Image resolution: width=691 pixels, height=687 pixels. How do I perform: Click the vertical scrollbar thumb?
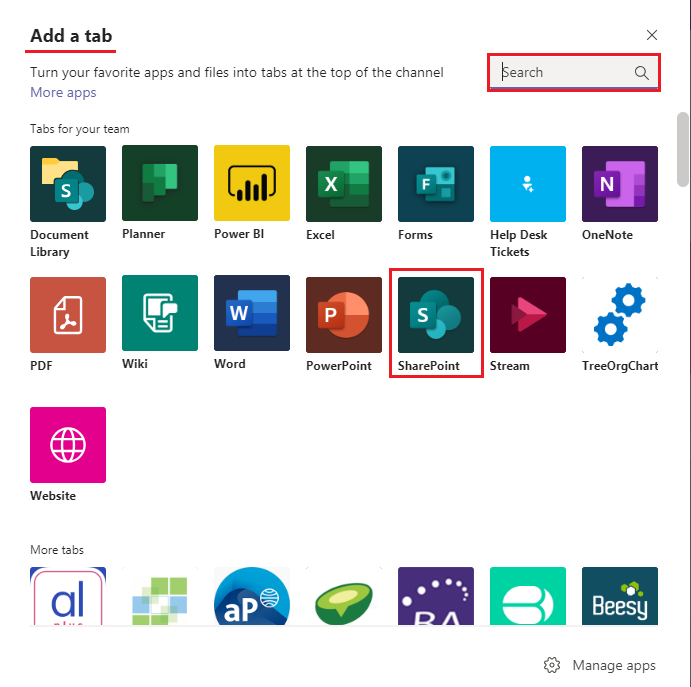[x=683, y=148]
